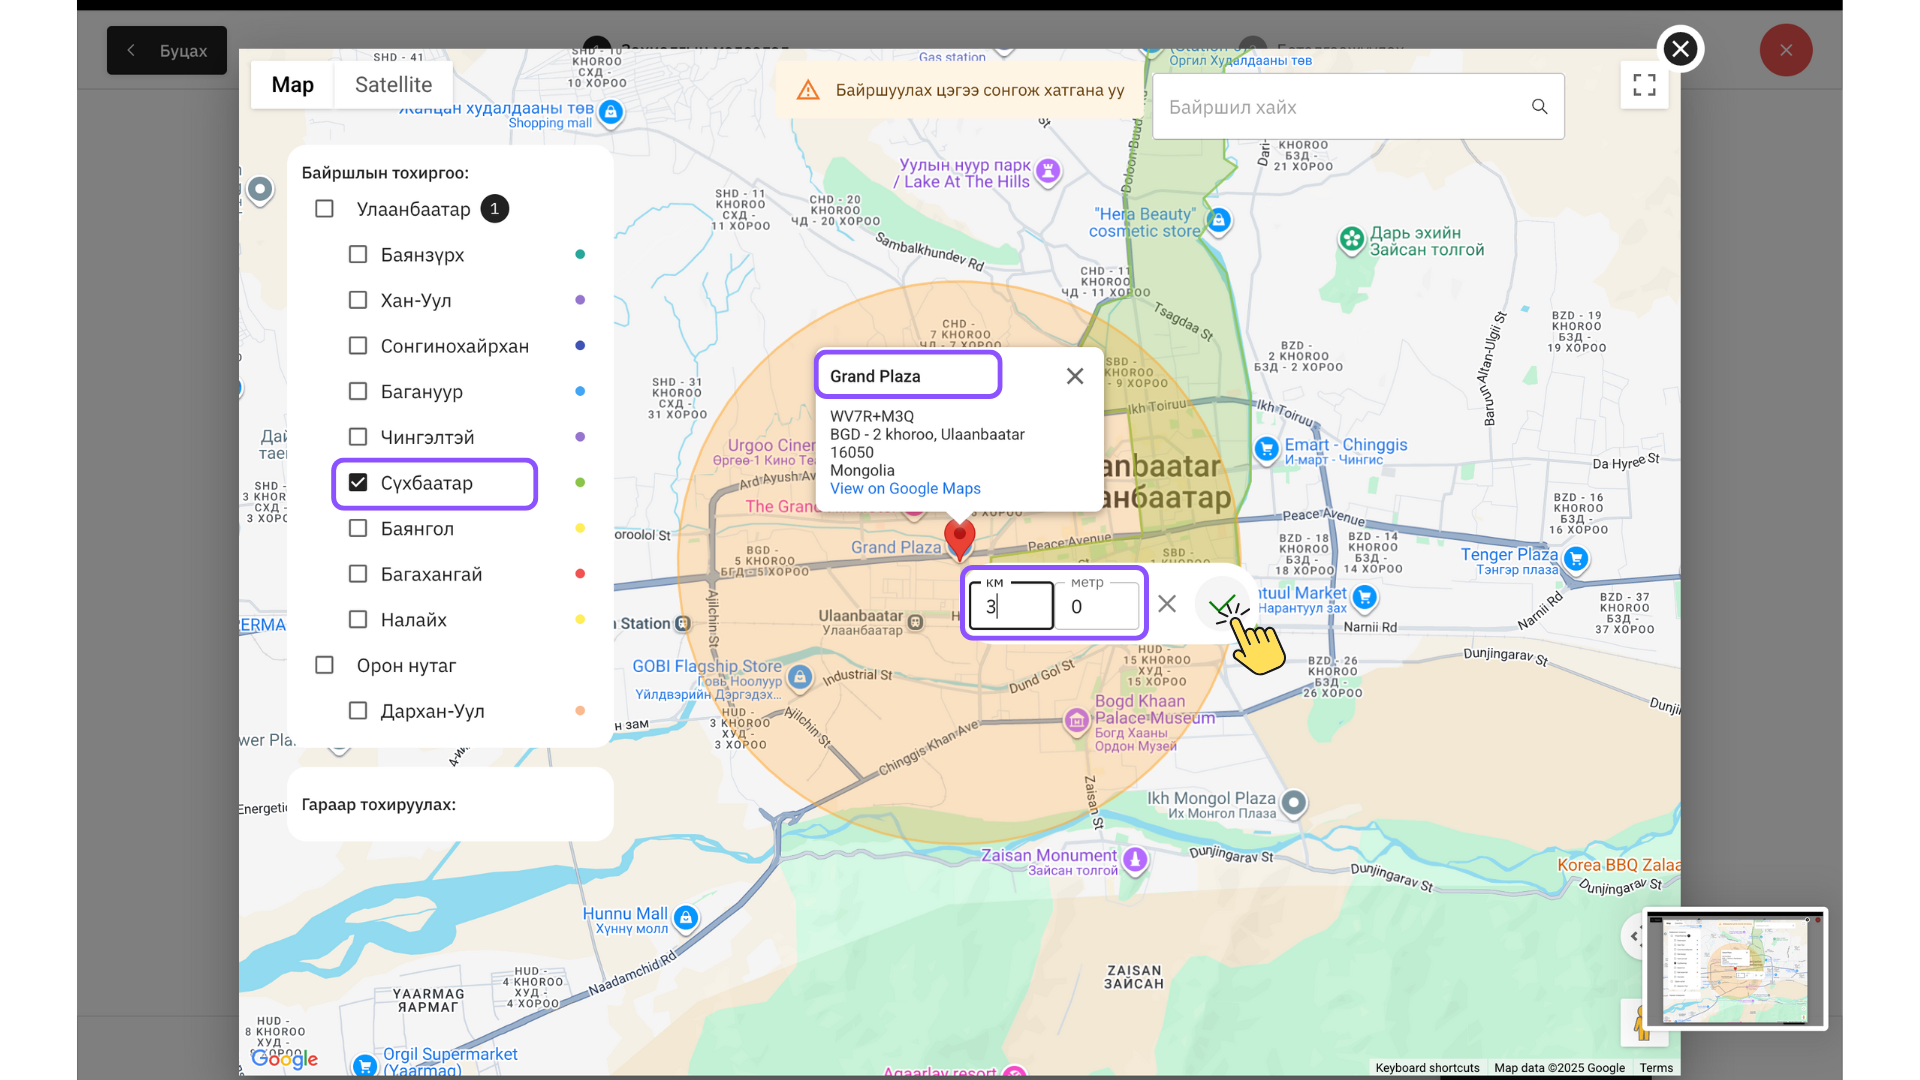
Task: Click the км radius input field
Action: (1012, 606)
